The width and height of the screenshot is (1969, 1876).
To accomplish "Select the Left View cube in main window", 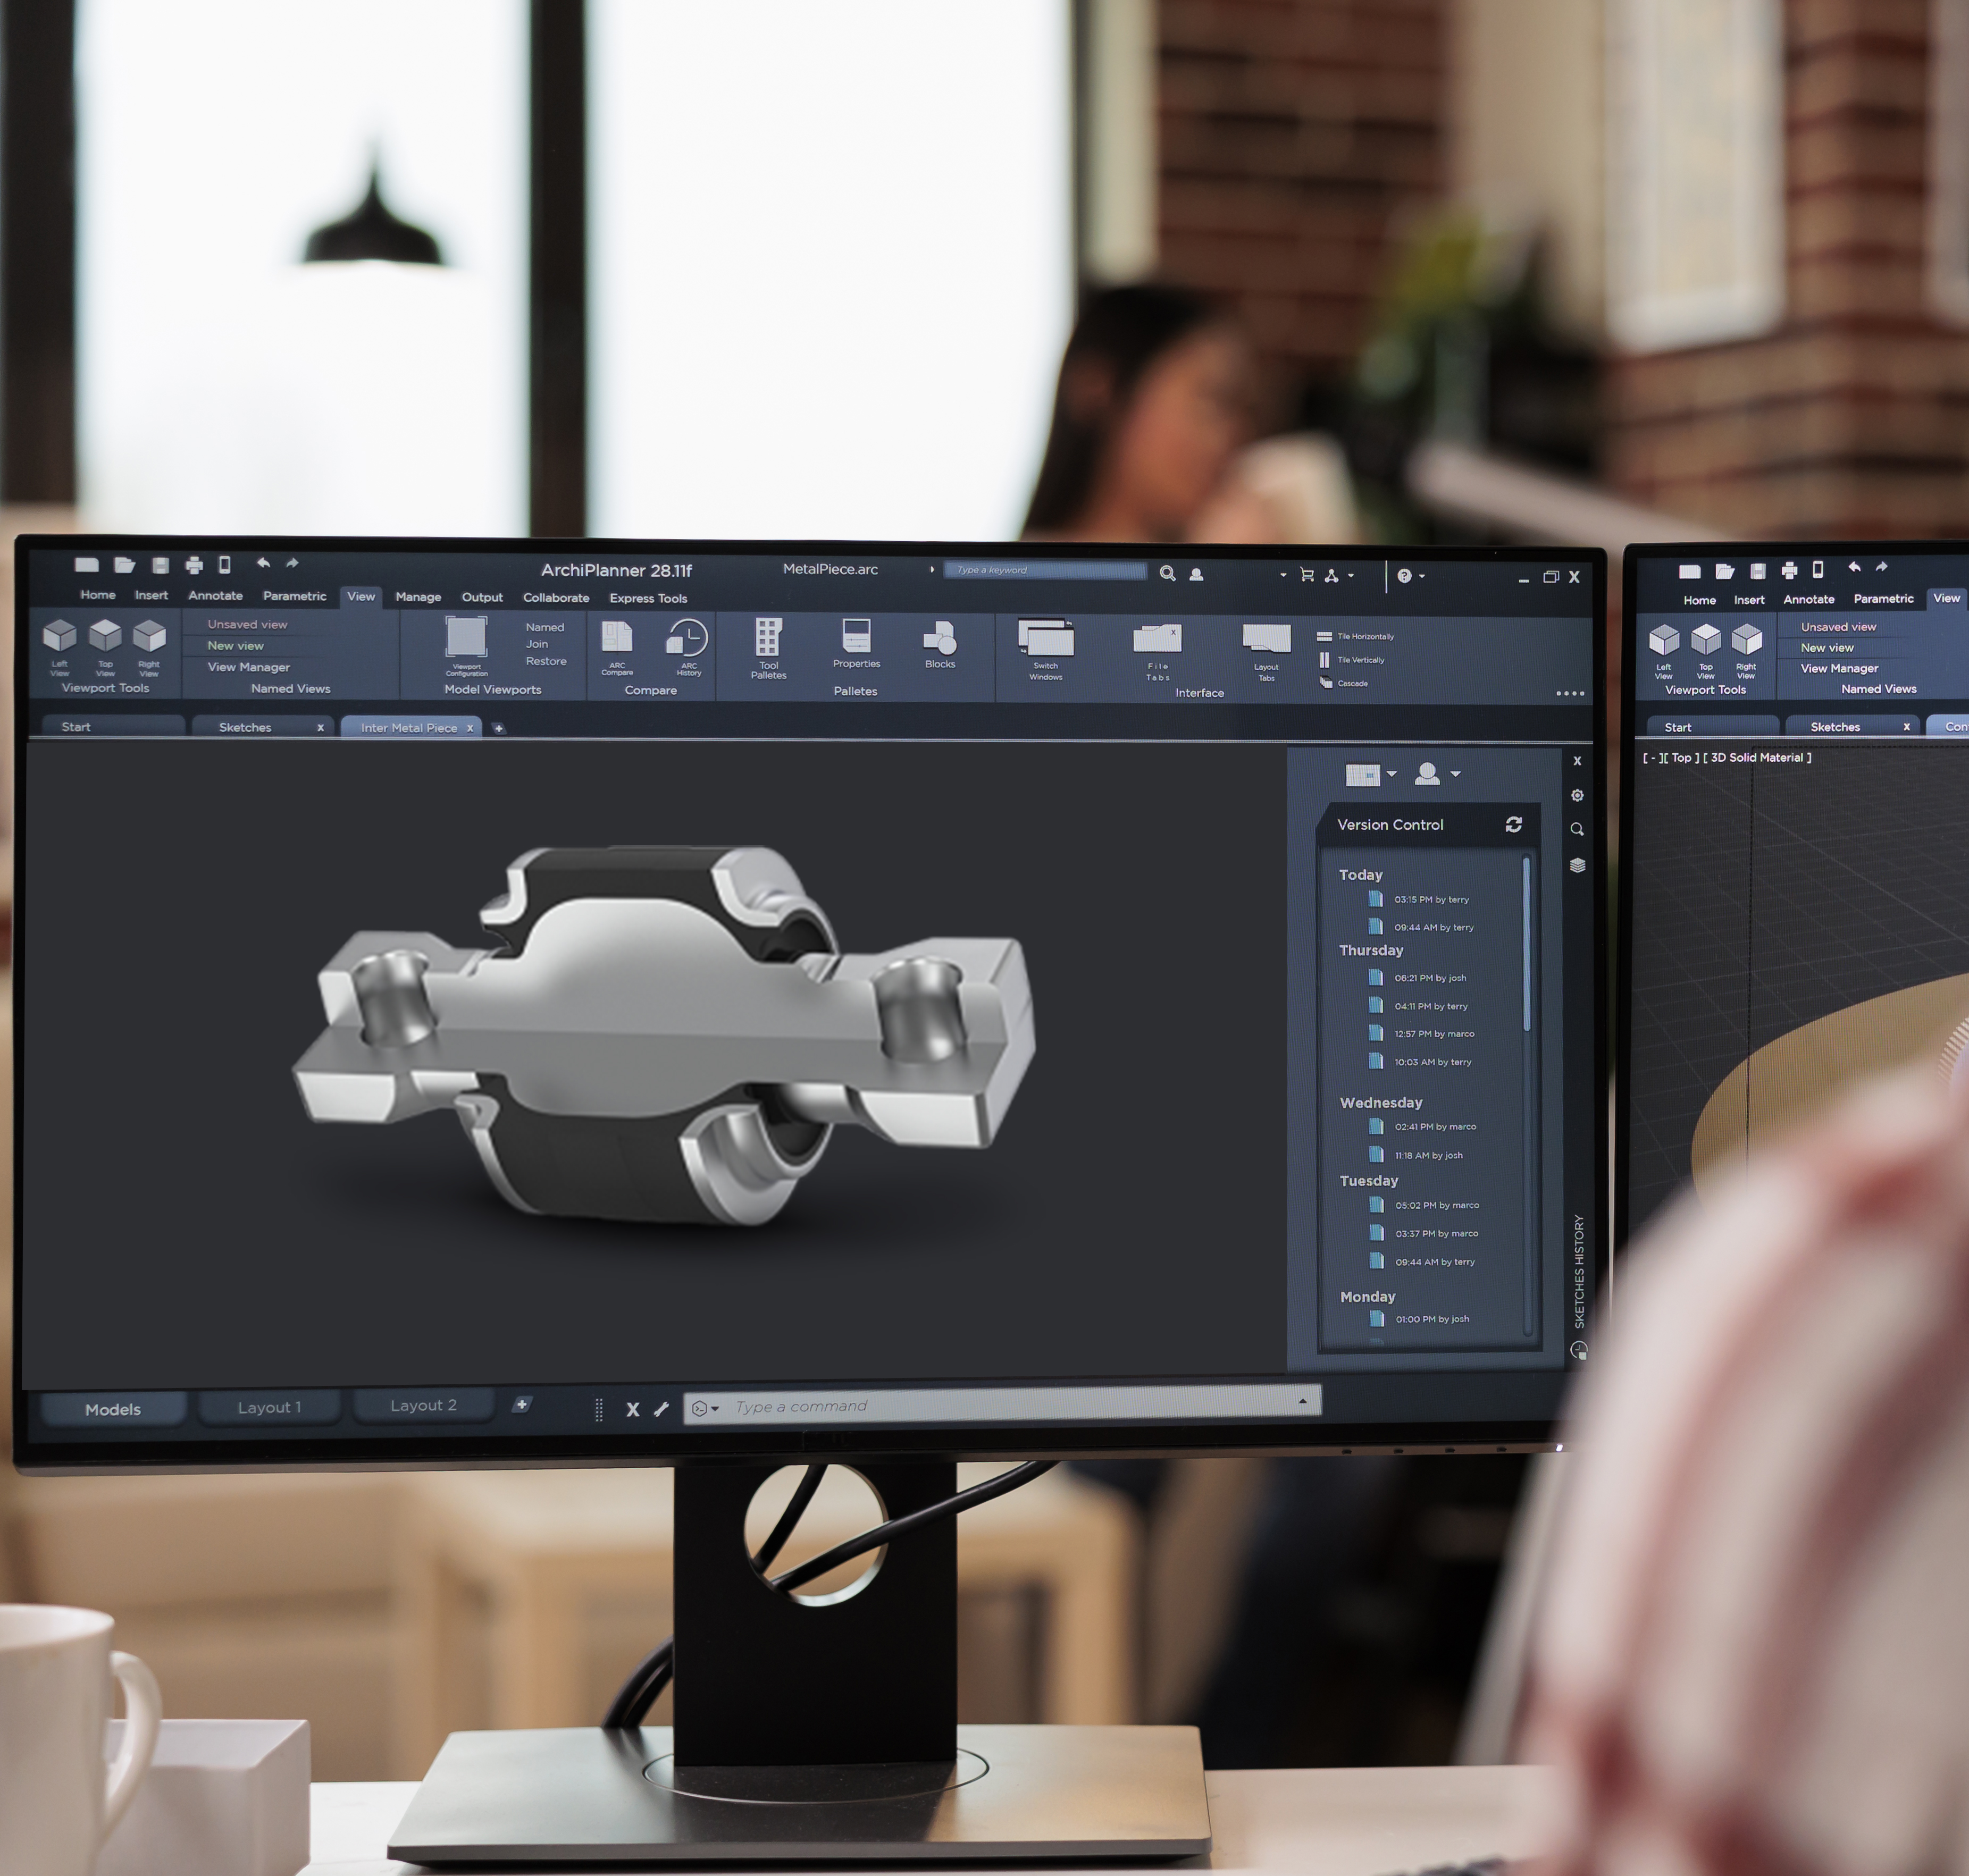I will pos(60,635).
